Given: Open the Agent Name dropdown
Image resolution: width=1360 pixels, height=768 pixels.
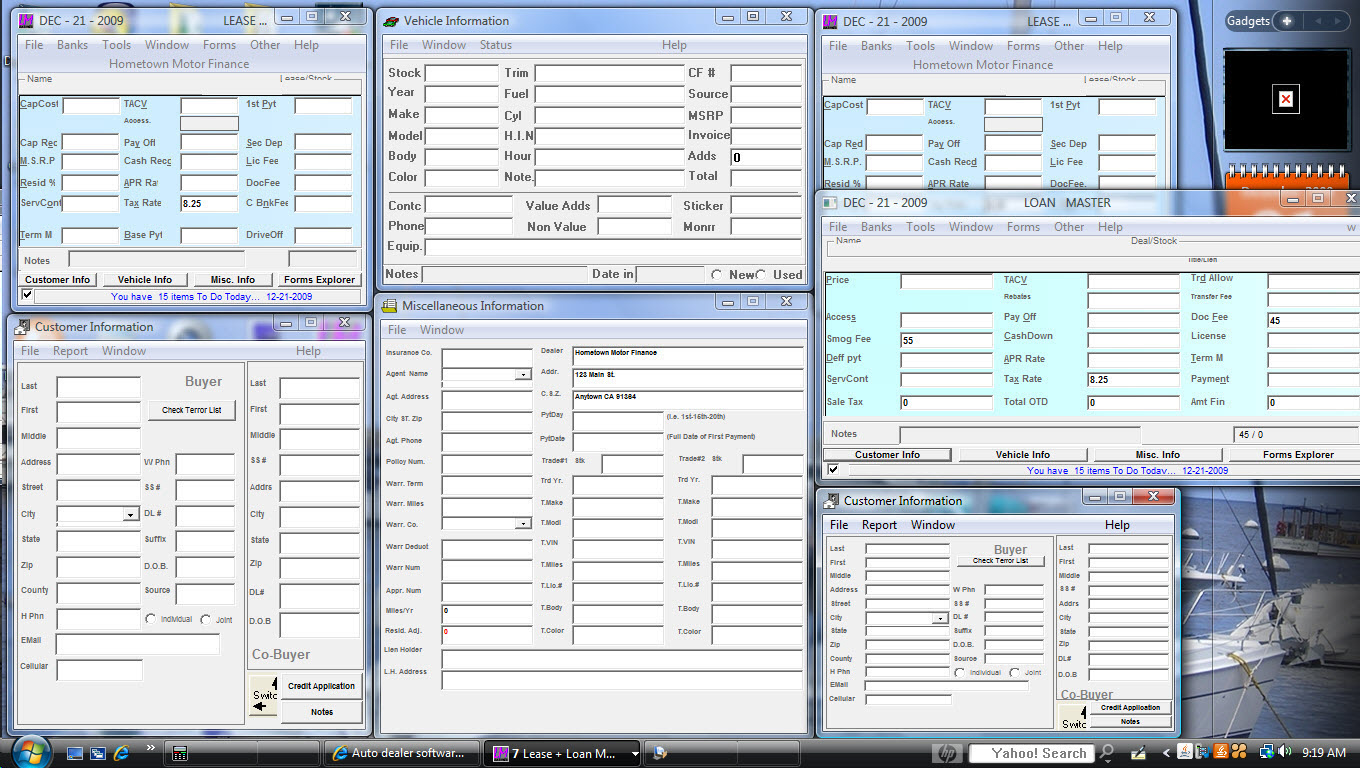Looking at the screenshot, I should pyautogui.click(x=522, y=375).
